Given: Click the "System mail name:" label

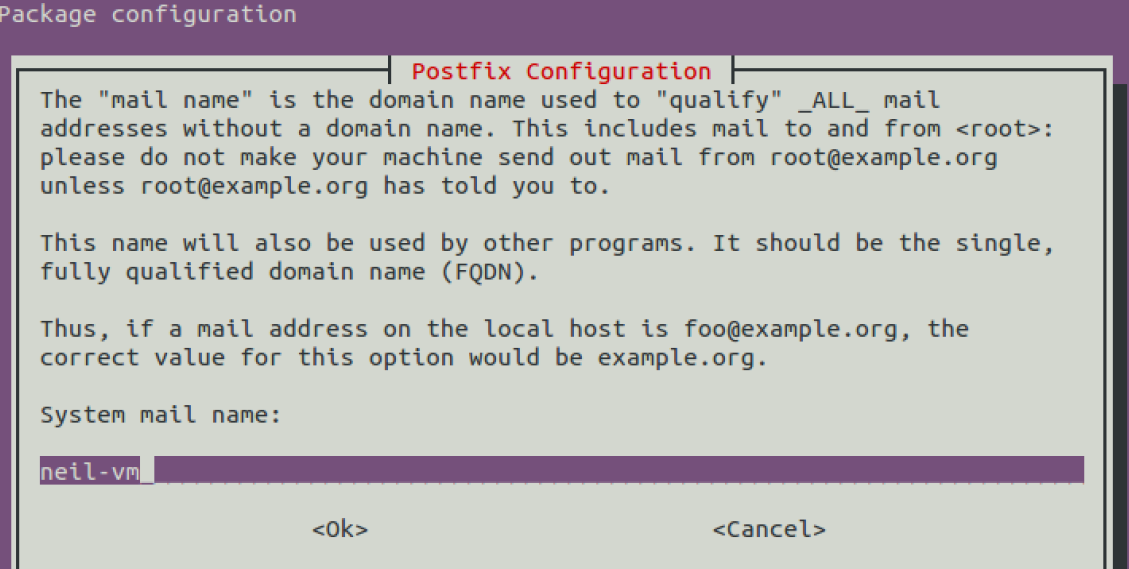Looking at the screenshot, I should [161, 414].
